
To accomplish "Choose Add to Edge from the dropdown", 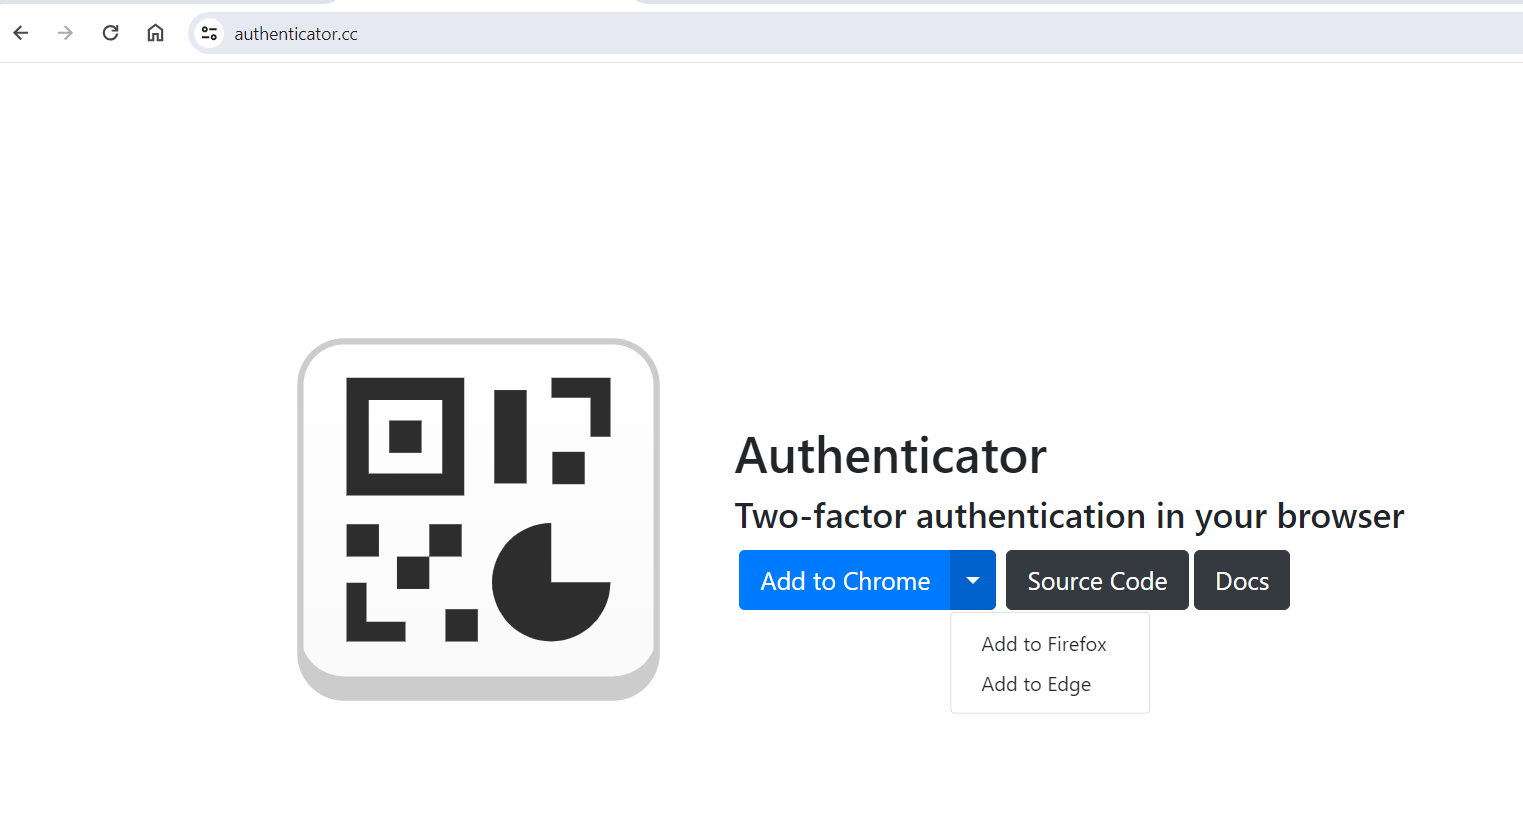I will pyautogui.click(x=1036, y=684).
